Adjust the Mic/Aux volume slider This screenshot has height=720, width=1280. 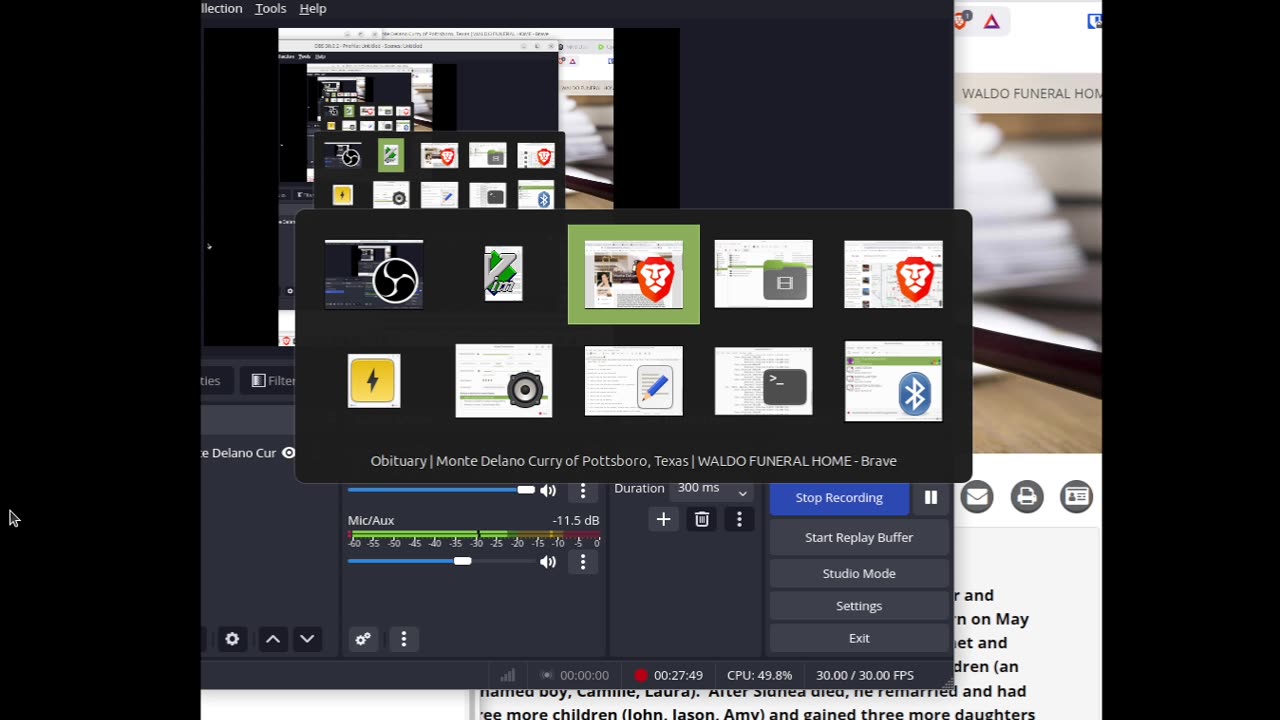(441, 562)
